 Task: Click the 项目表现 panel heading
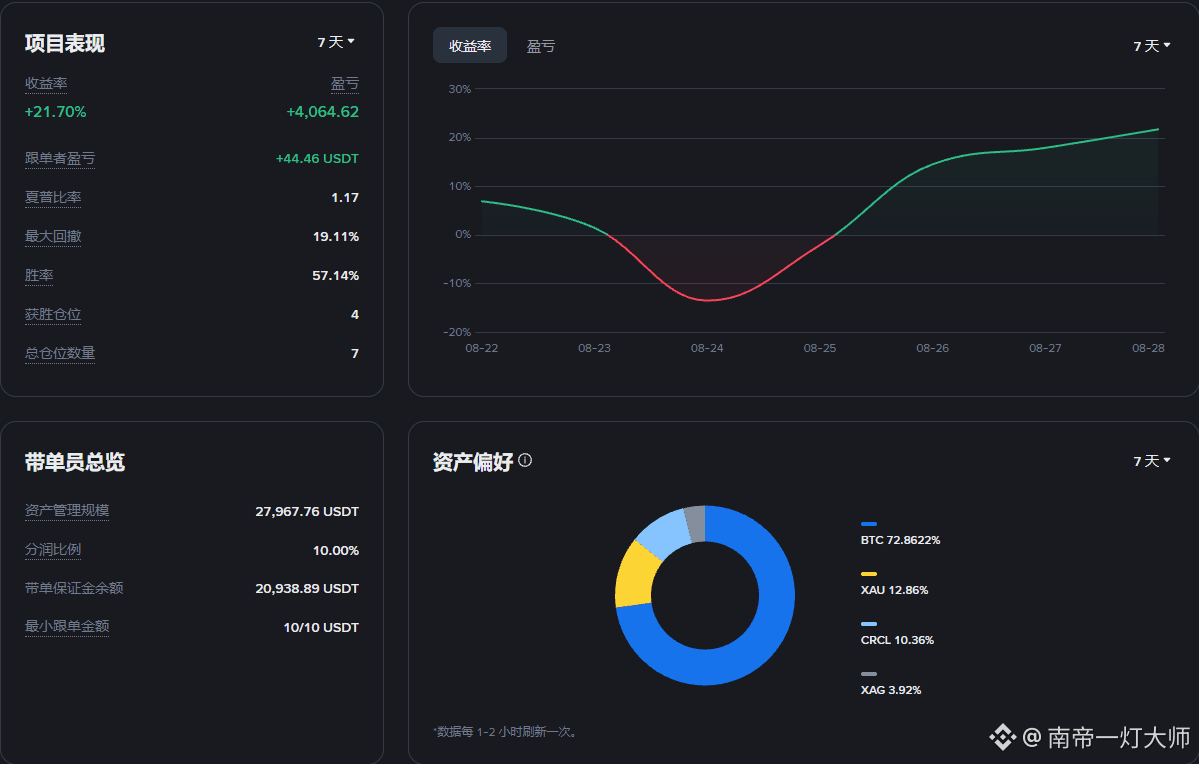(65, 44)
